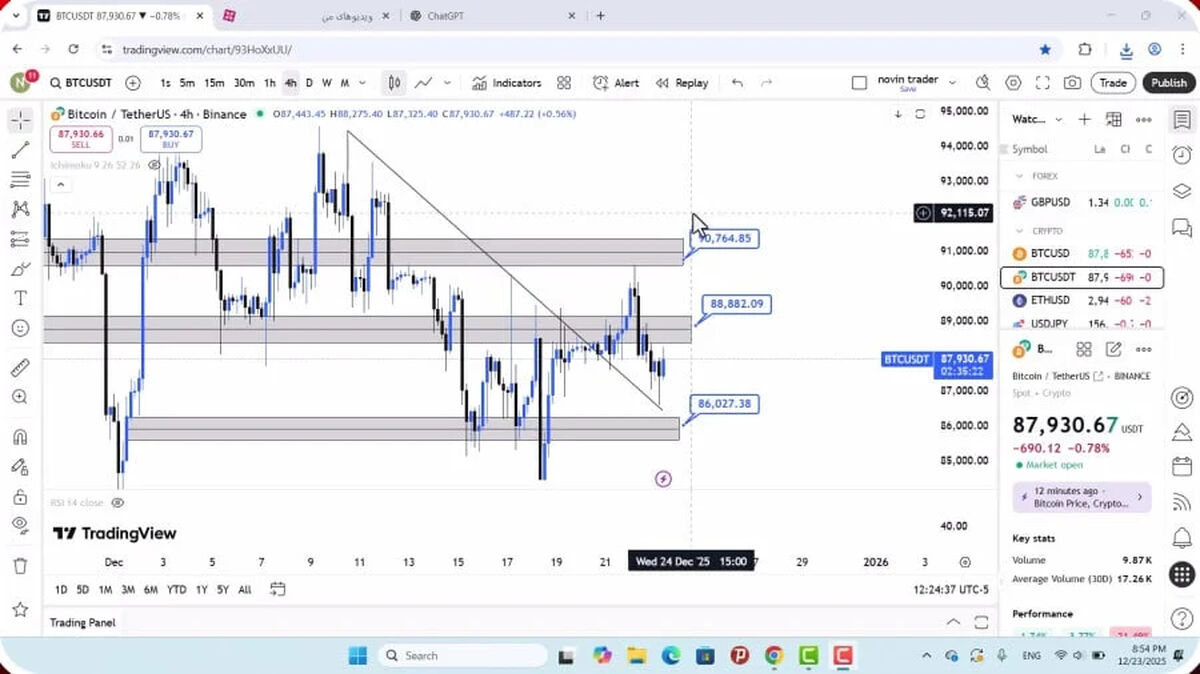Open chart type candles selector
The width and height of the screenshot is (1200, 674).
[395, 83]
